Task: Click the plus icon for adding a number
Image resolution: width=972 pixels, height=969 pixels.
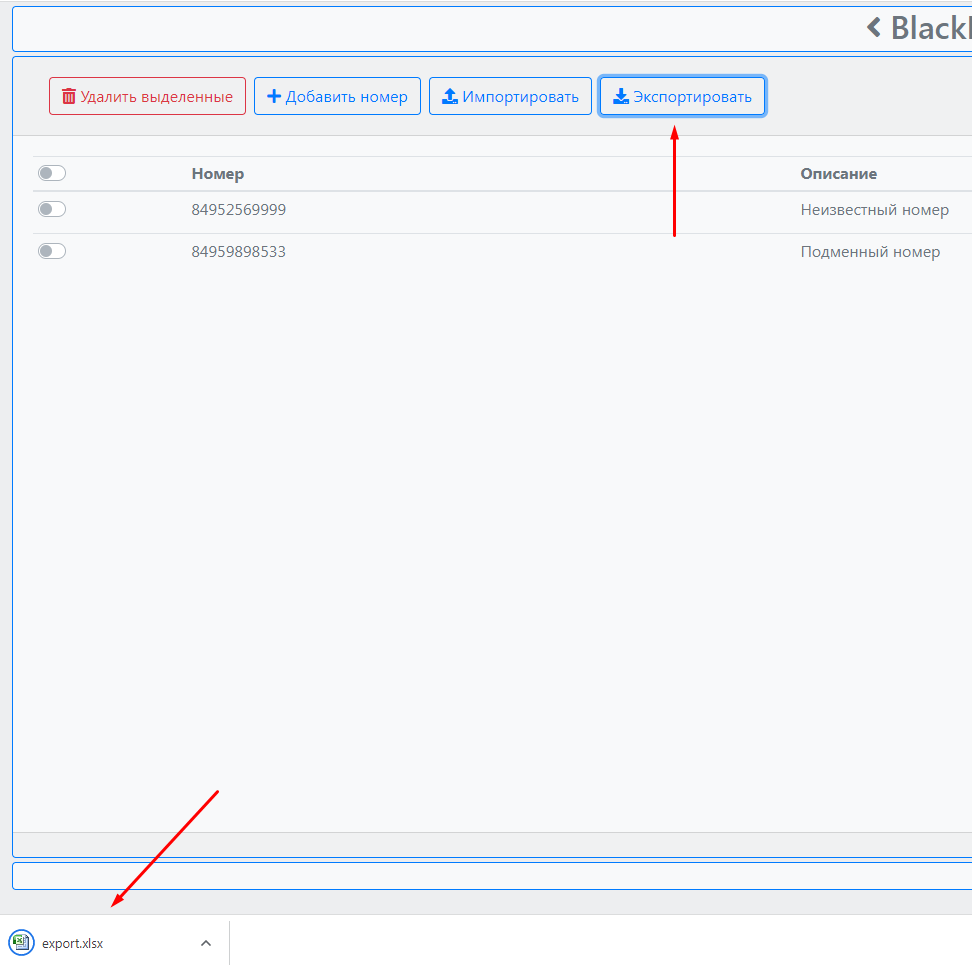Action: (273, 97)
